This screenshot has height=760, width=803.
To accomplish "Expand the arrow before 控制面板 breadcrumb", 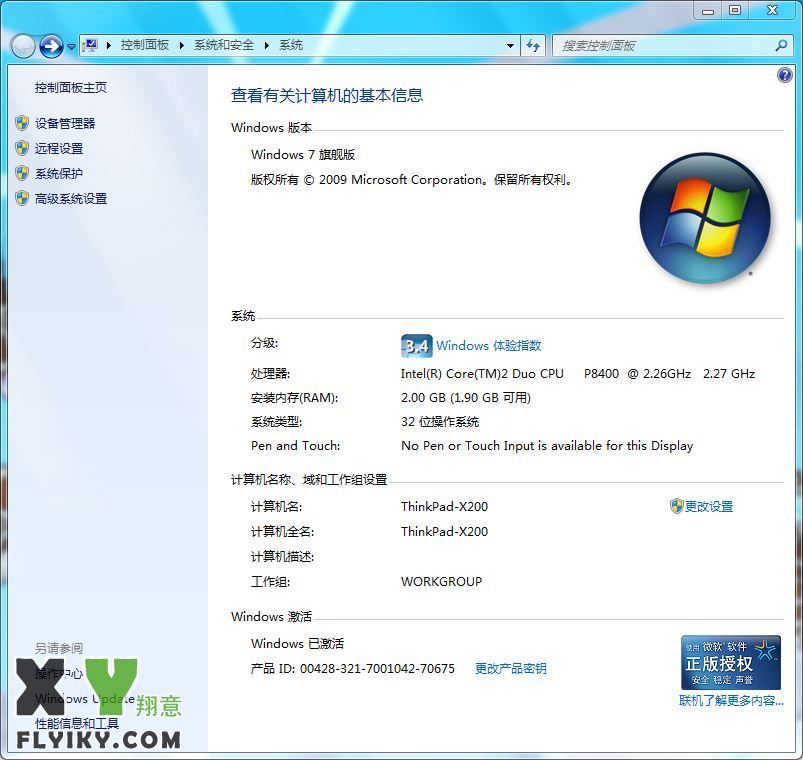I will pos(109,45).
